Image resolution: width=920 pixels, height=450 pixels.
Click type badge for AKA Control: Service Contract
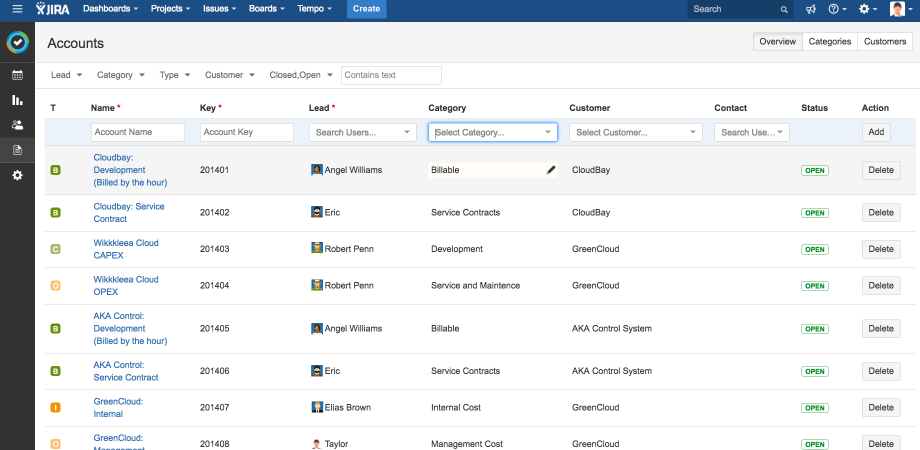click(56, 371)
